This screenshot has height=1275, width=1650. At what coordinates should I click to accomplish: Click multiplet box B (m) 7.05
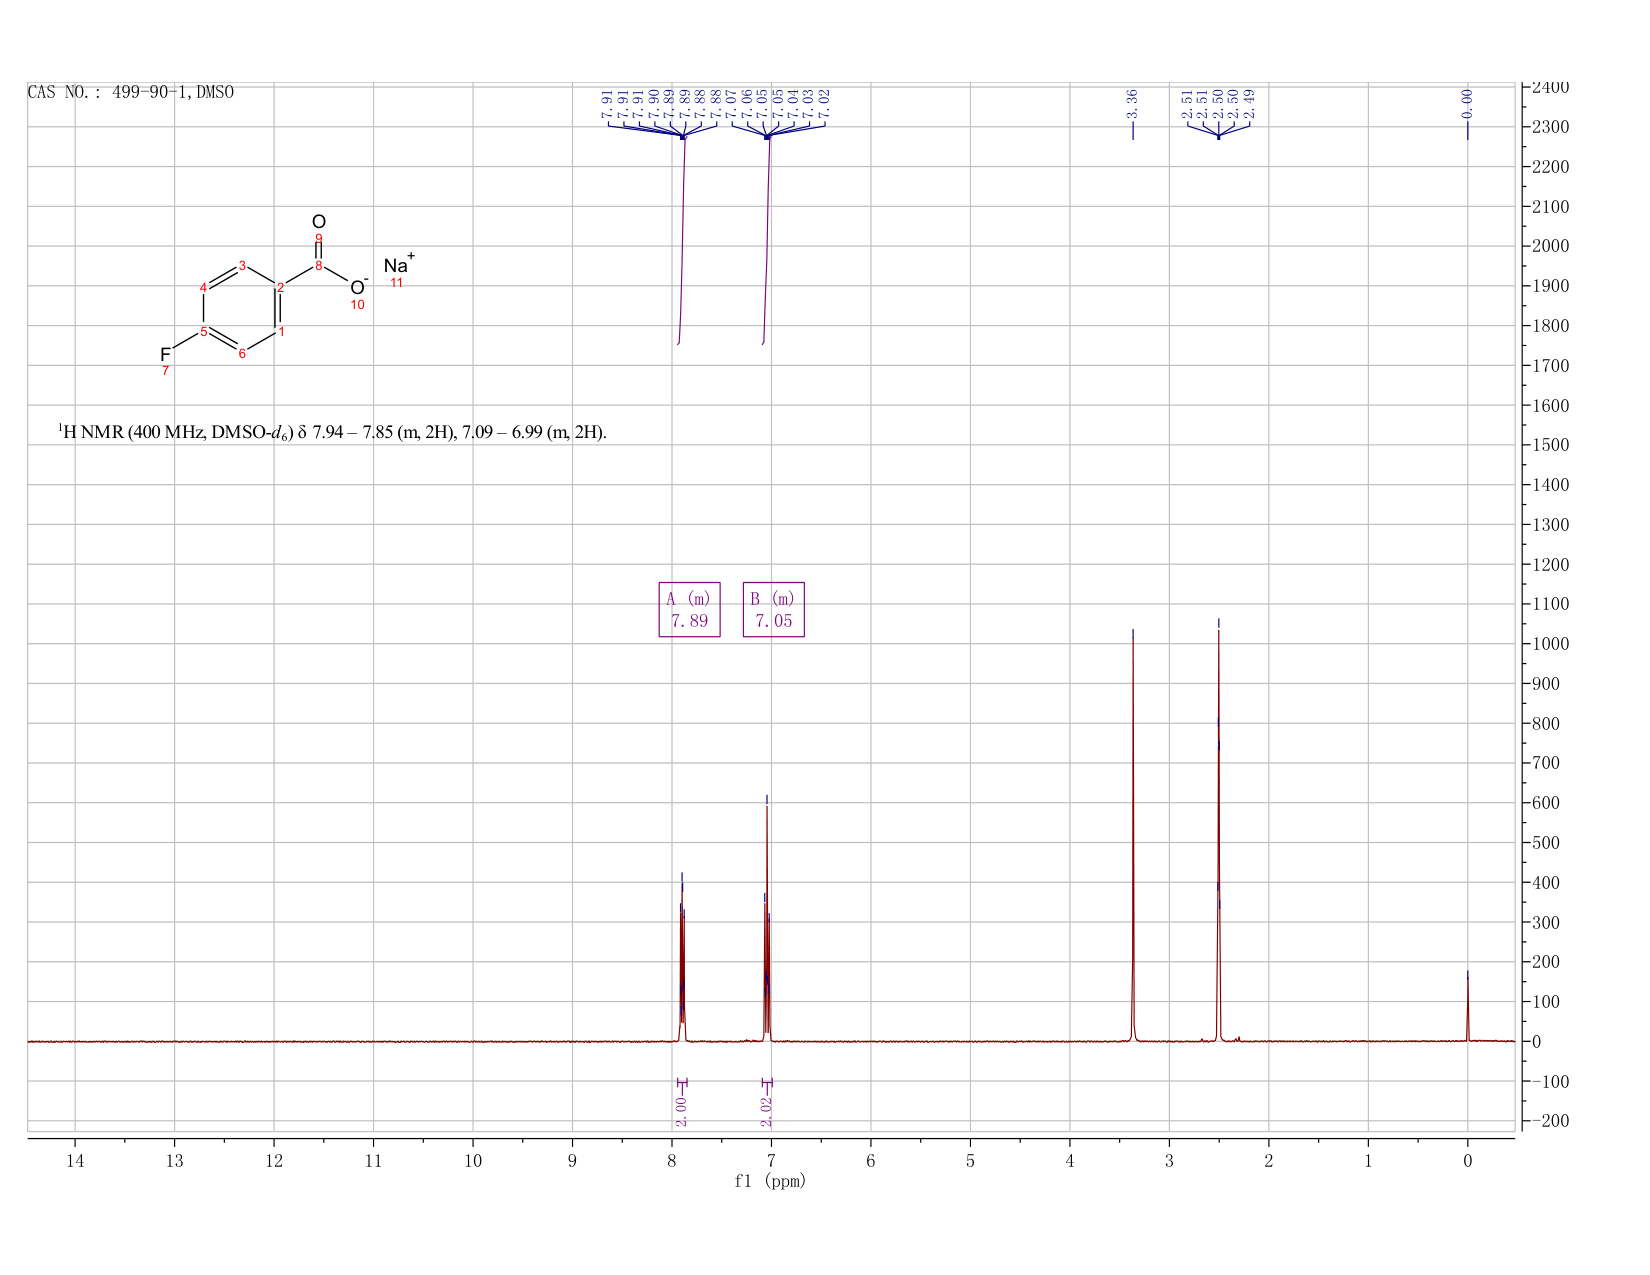pos(774,609)
